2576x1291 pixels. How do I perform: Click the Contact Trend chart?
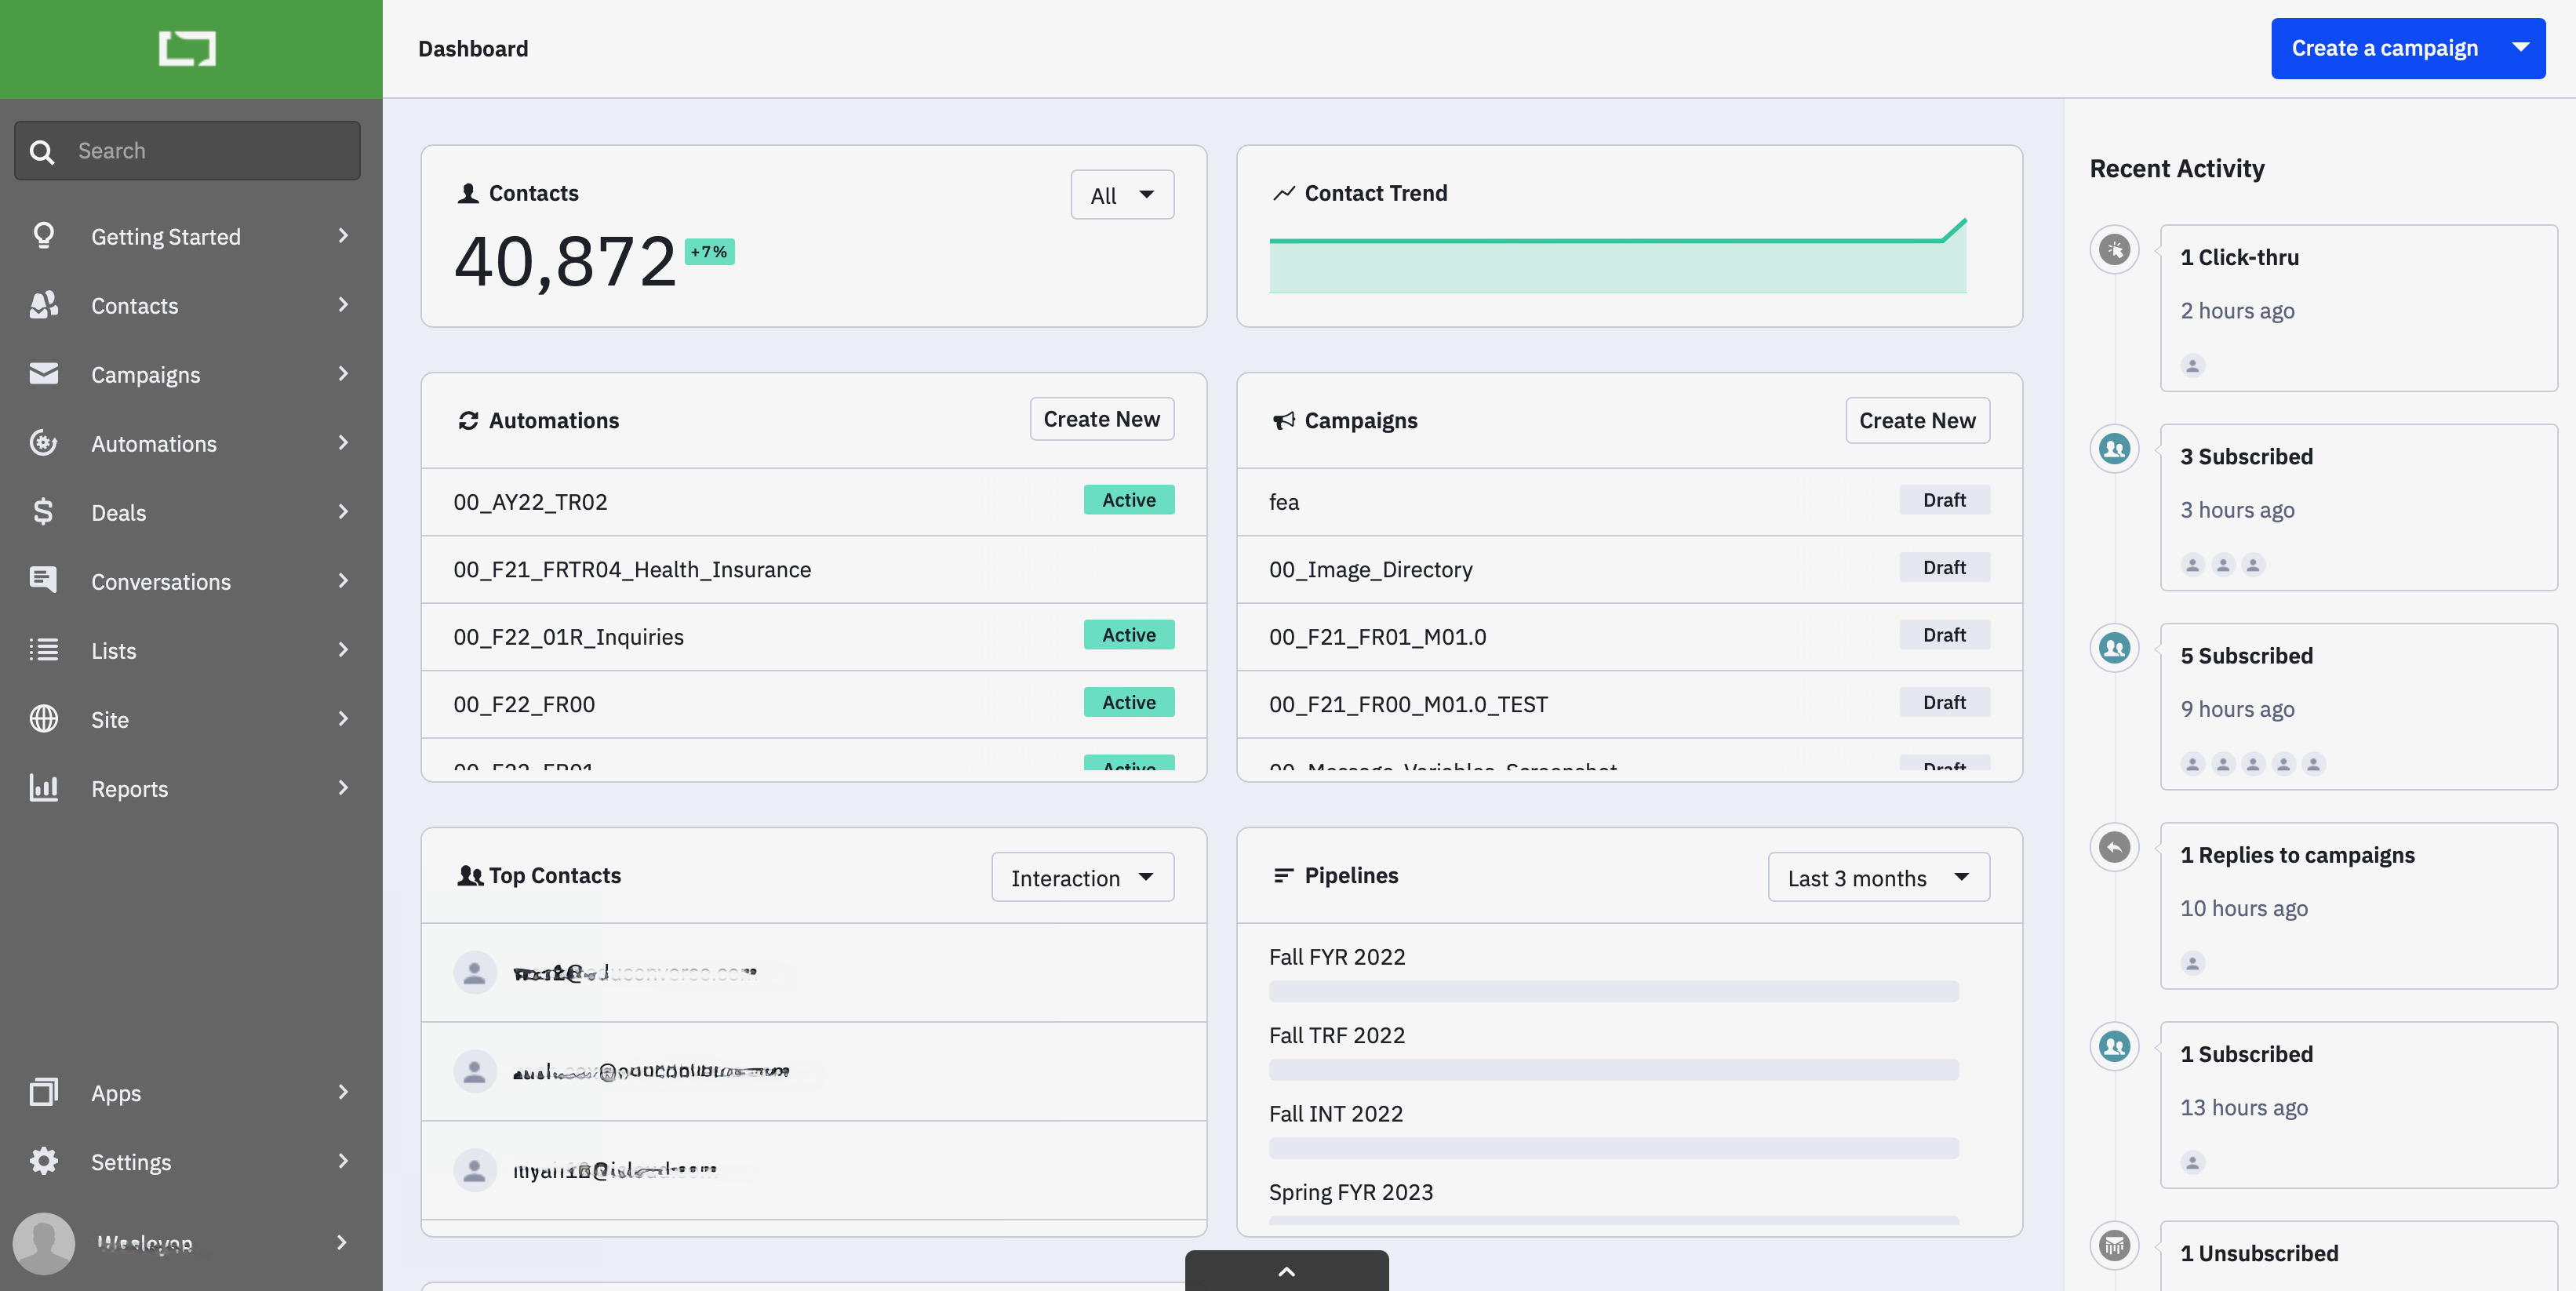pyautogui.click(x=1617, y=255)
